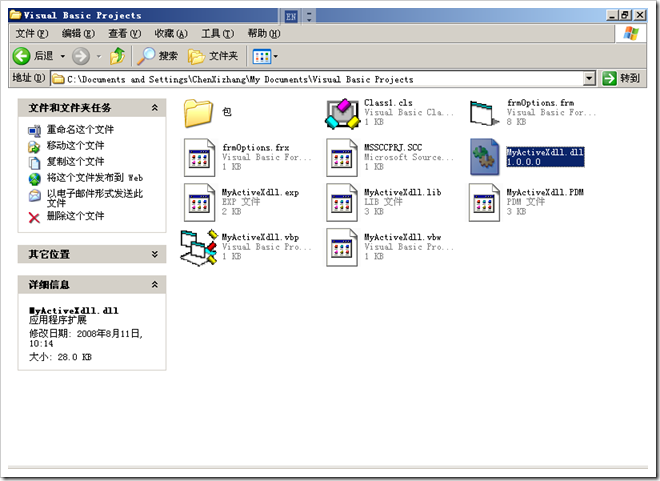Select the MyActiveXdll.PDM file icon

tap(484, 202)
